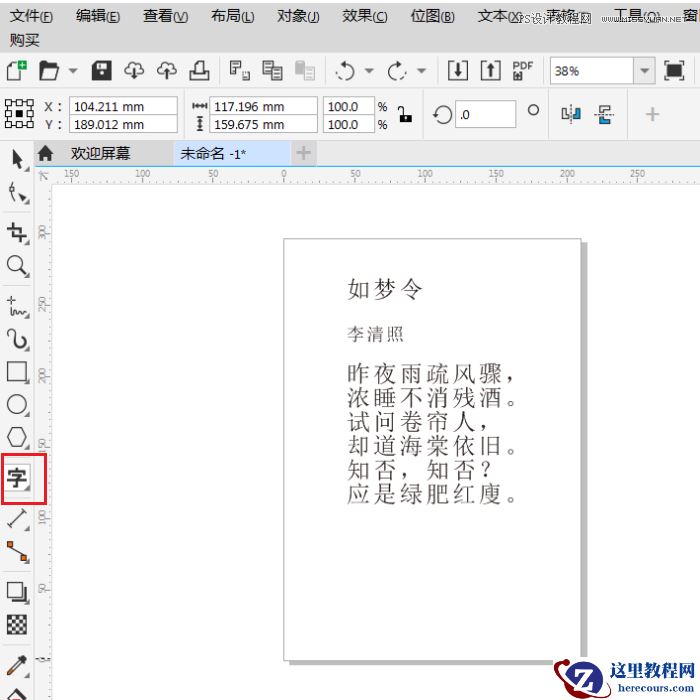
Task: Click the cloud download icon
Action: click(134, 71)
